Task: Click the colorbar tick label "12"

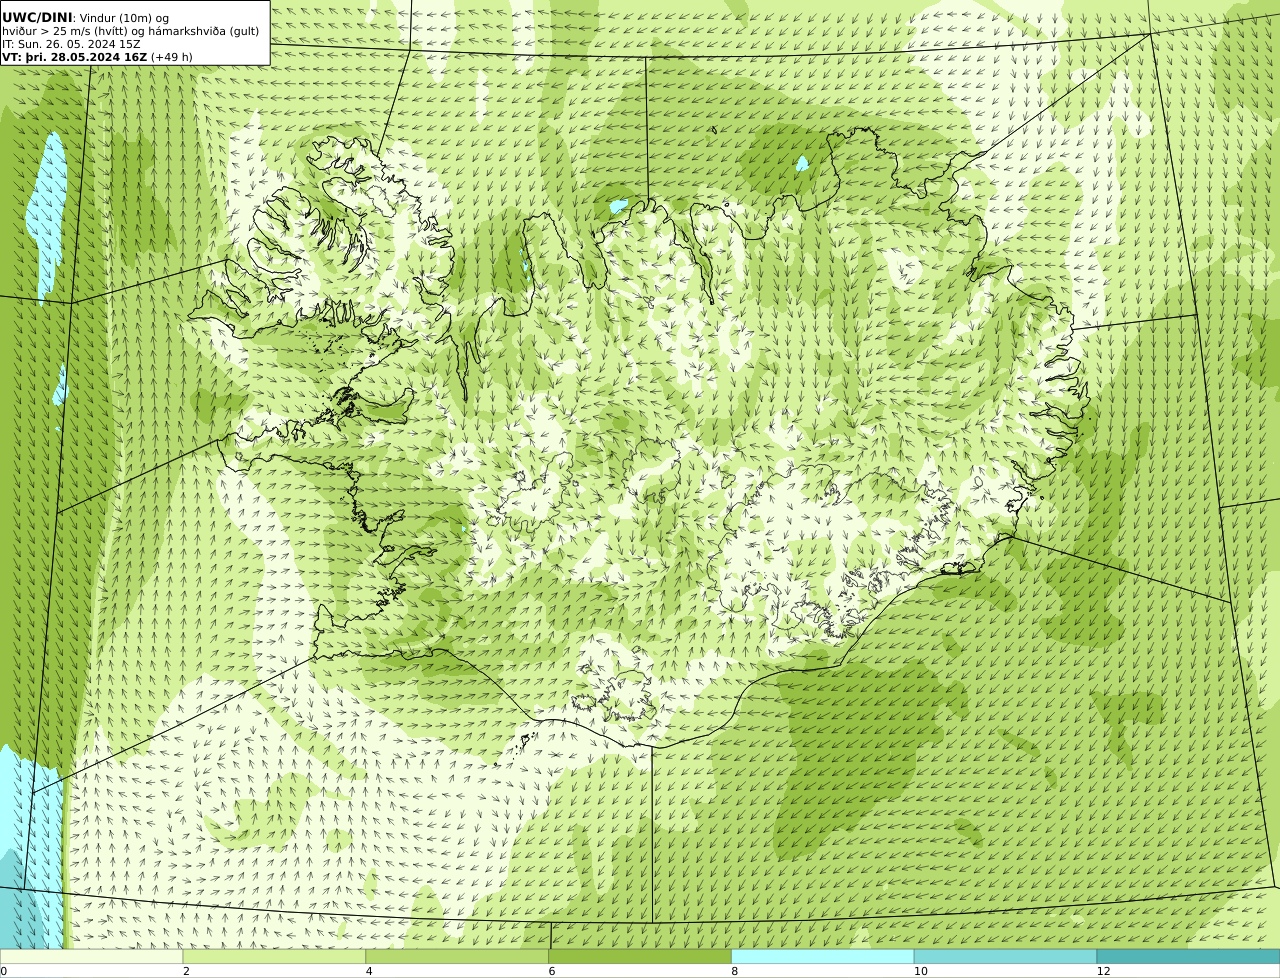Action: [x=1103, y=971]
